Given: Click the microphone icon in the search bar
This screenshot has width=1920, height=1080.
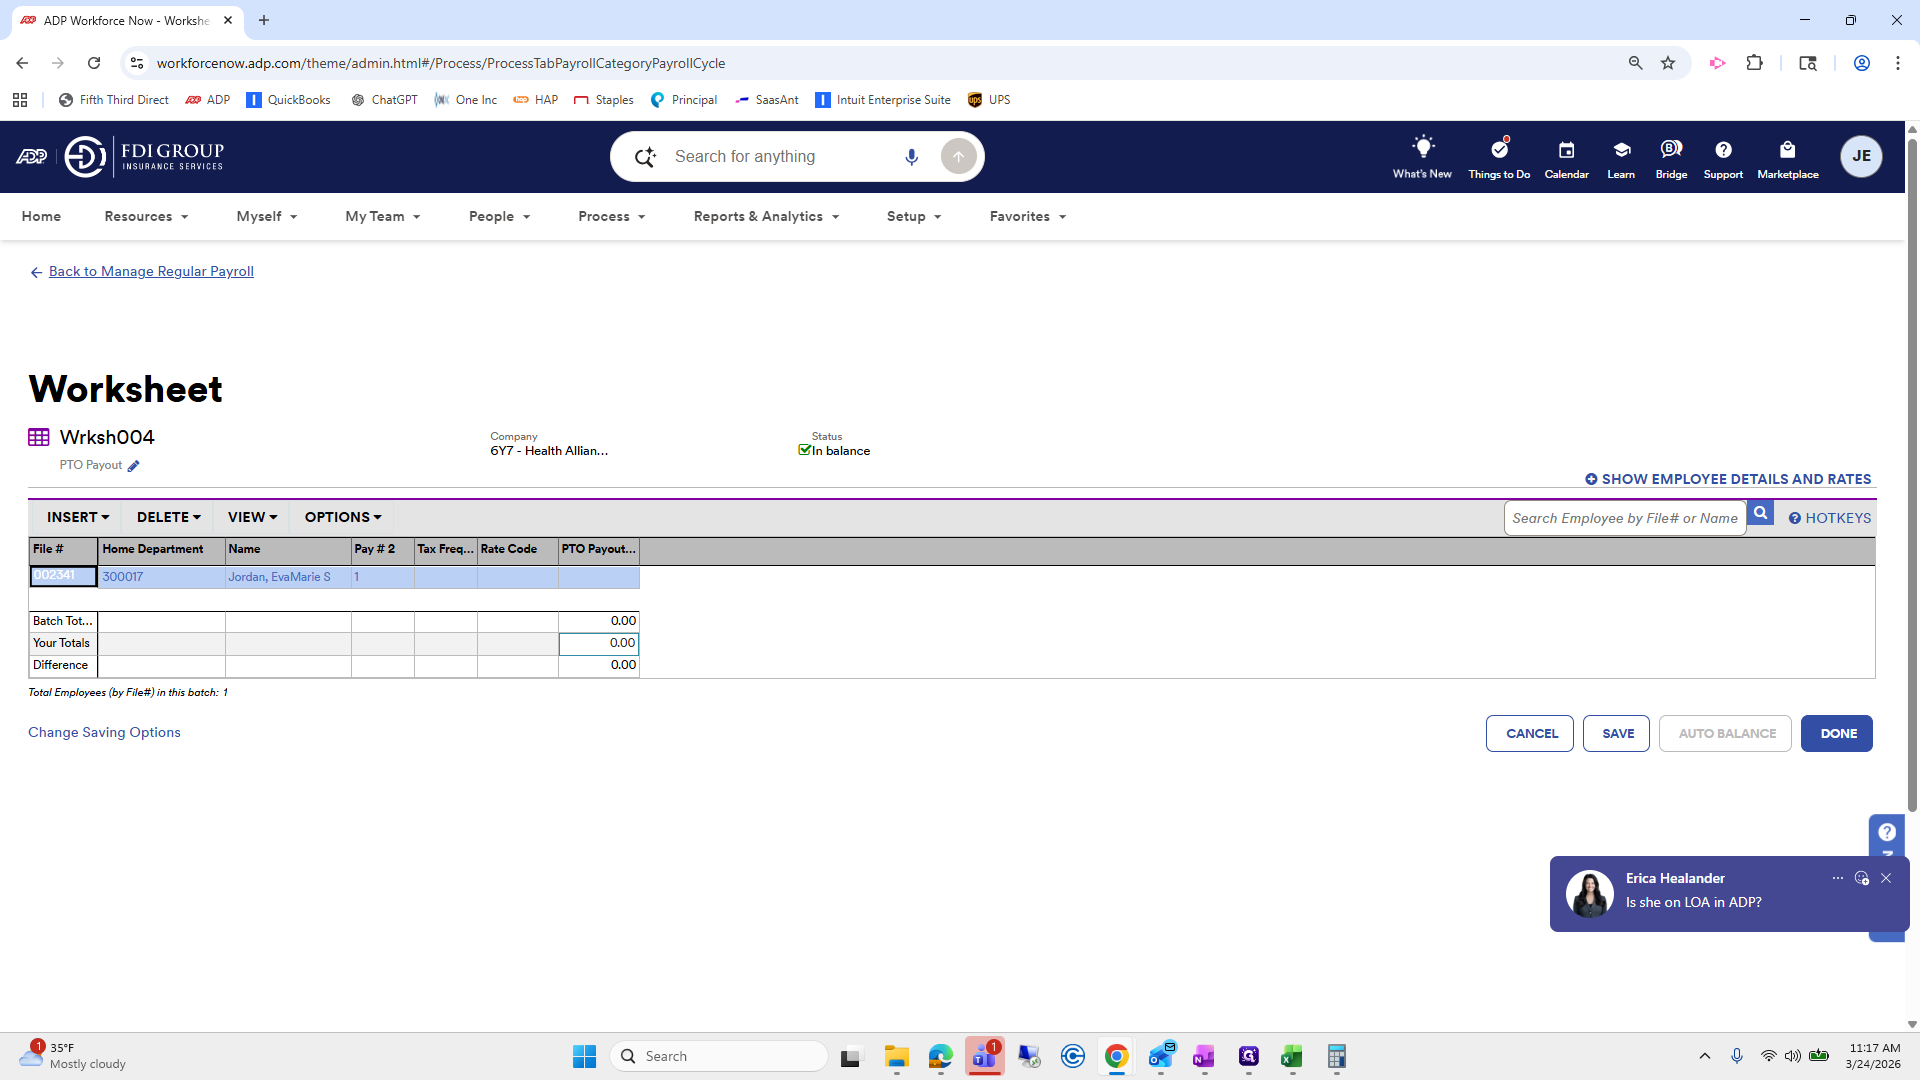Looking at the screenshot, I should [911, 157].
